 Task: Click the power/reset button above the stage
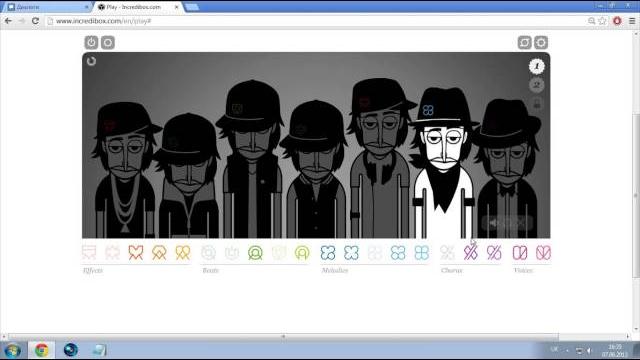[x=91, y=42]
